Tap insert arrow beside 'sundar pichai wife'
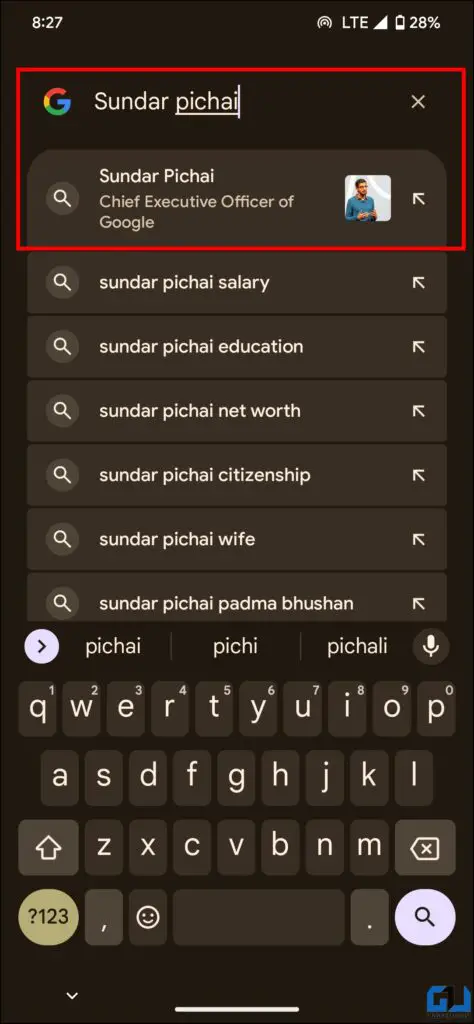The image size is (474, 1024). click(x=419, y=539)
